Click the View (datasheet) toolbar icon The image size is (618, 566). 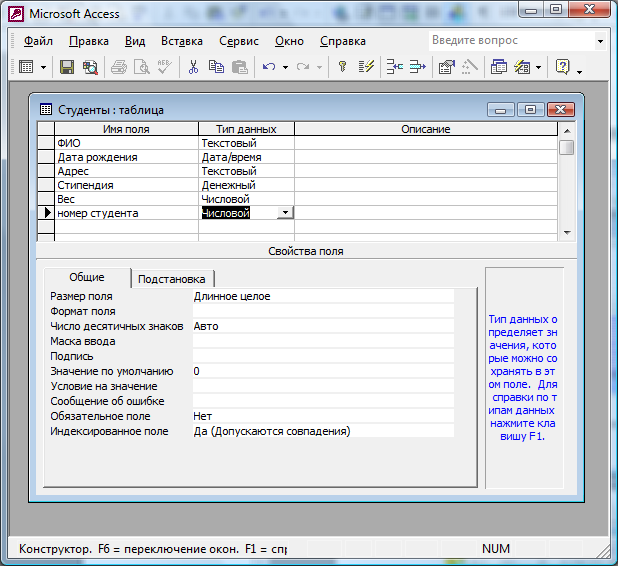26,67
